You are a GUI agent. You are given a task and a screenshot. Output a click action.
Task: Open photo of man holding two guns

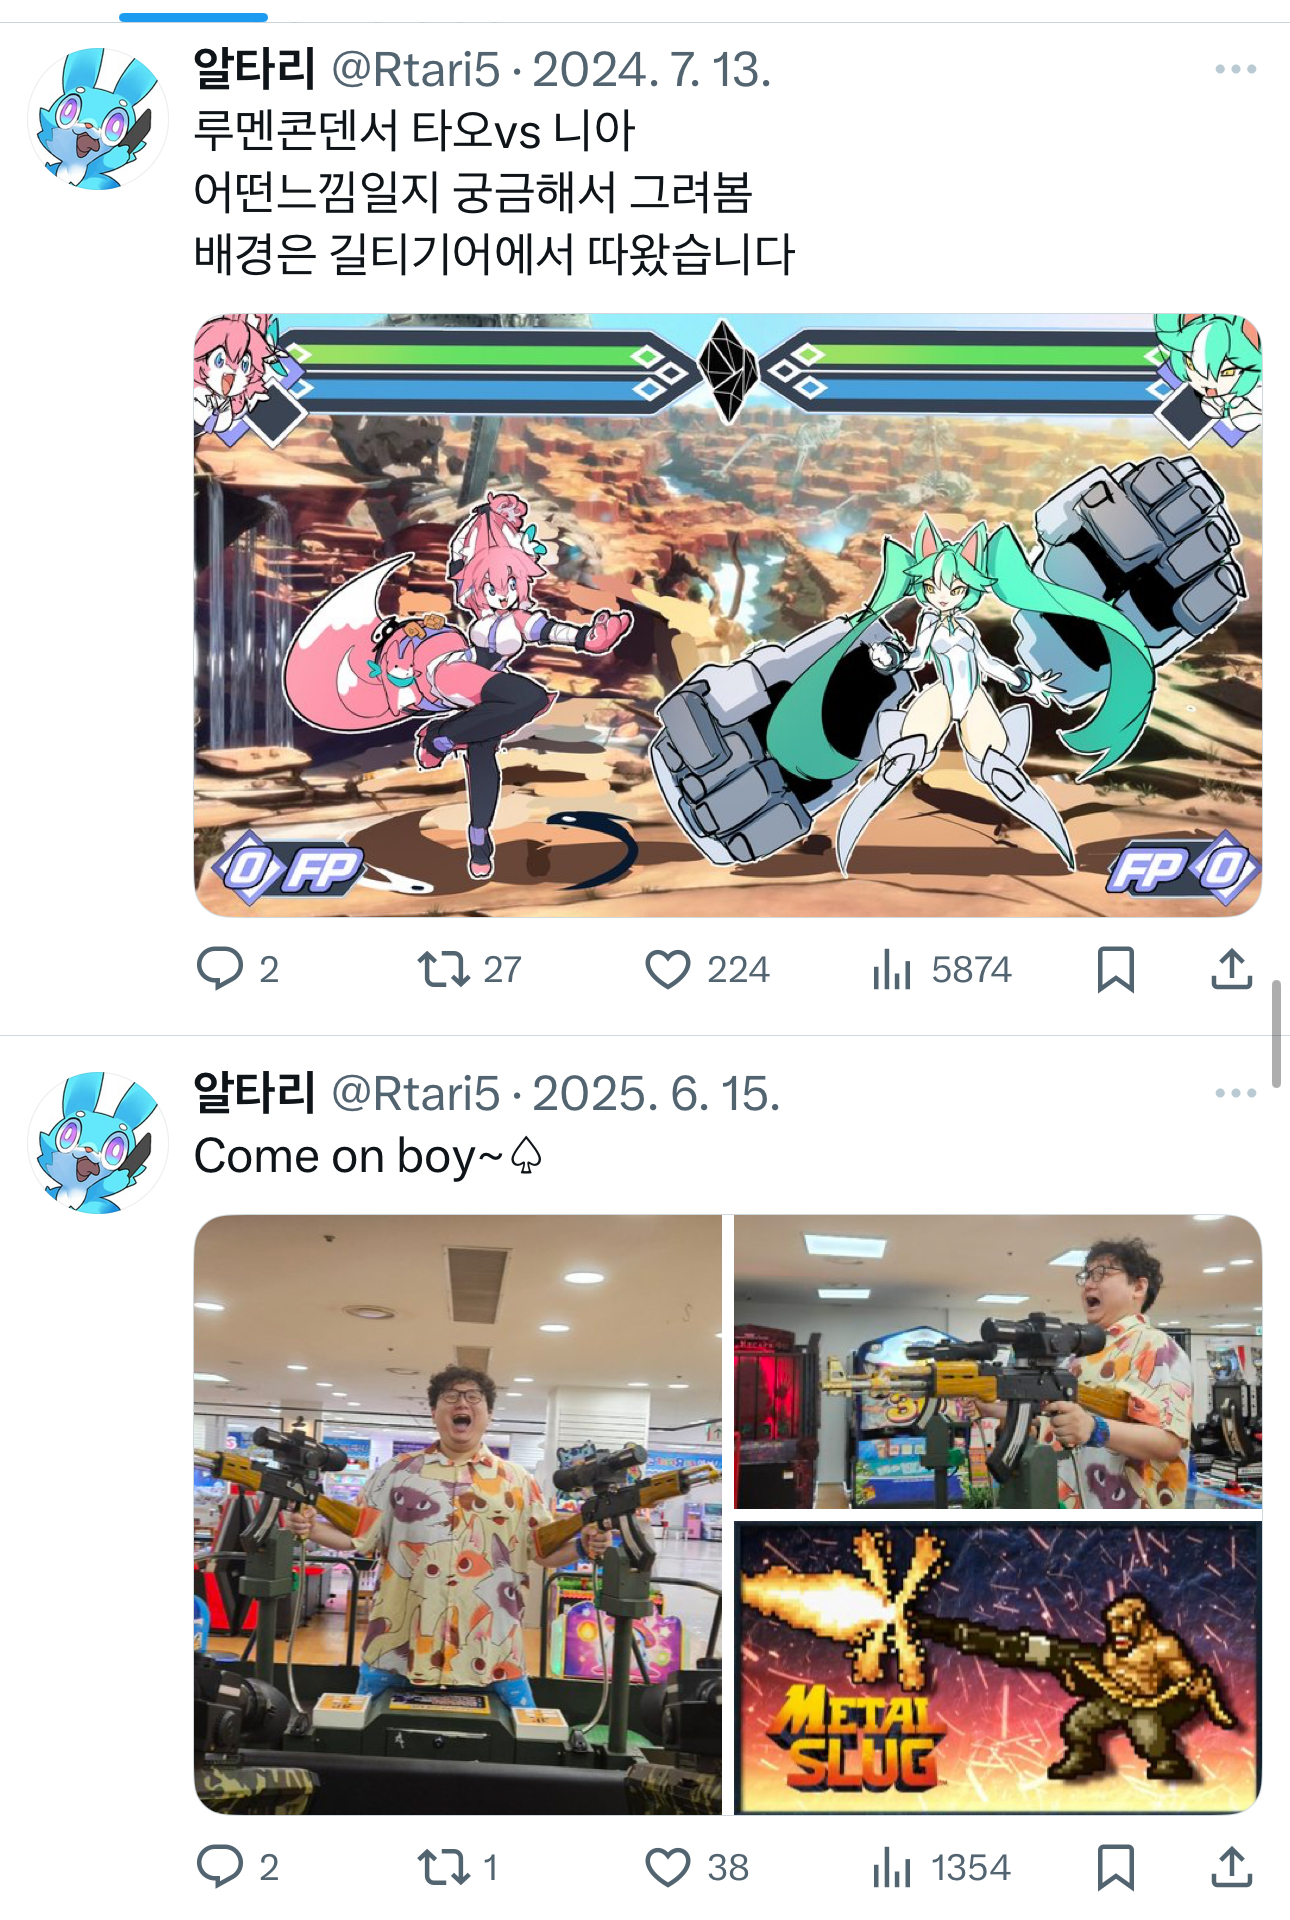click(457, 1514)
